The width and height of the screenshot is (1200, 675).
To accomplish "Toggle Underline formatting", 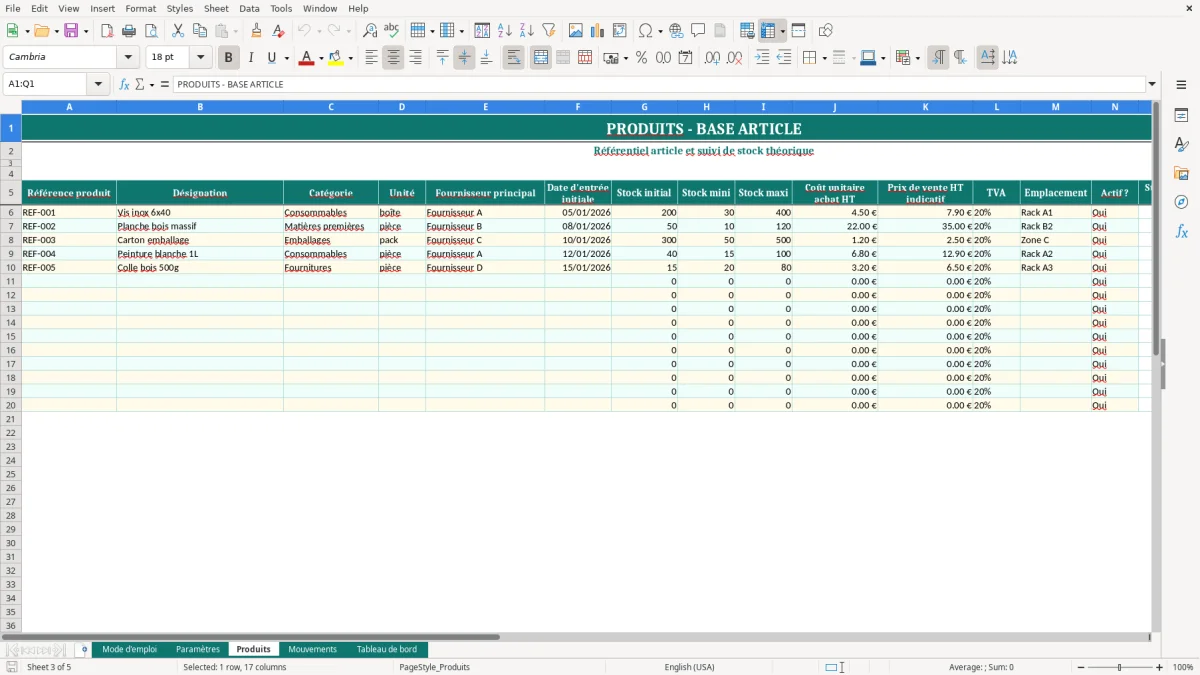I will [271, 58].
